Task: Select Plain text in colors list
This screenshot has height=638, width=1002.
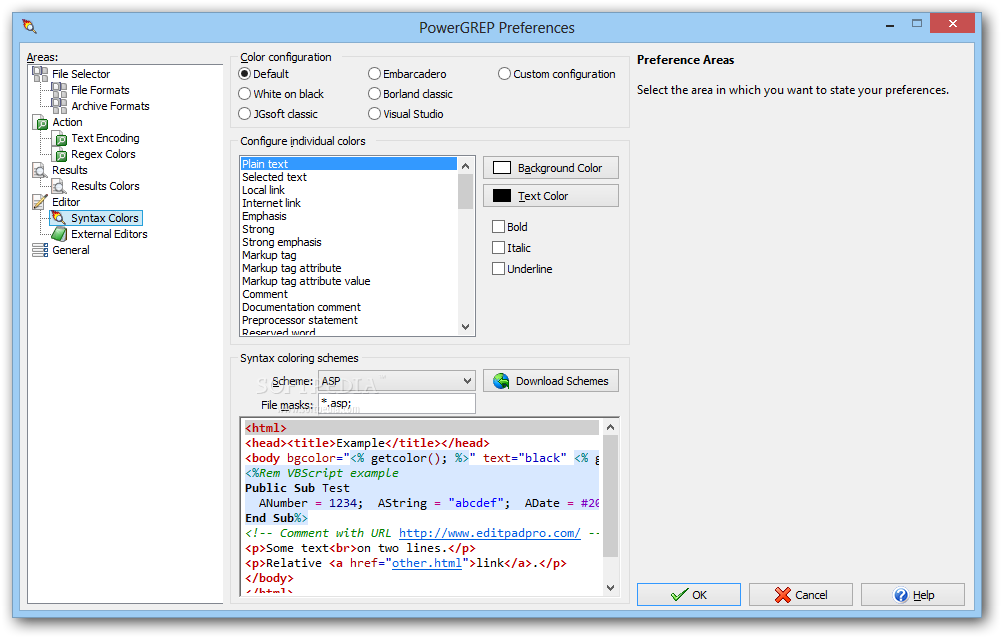Action: pos(349,164)
